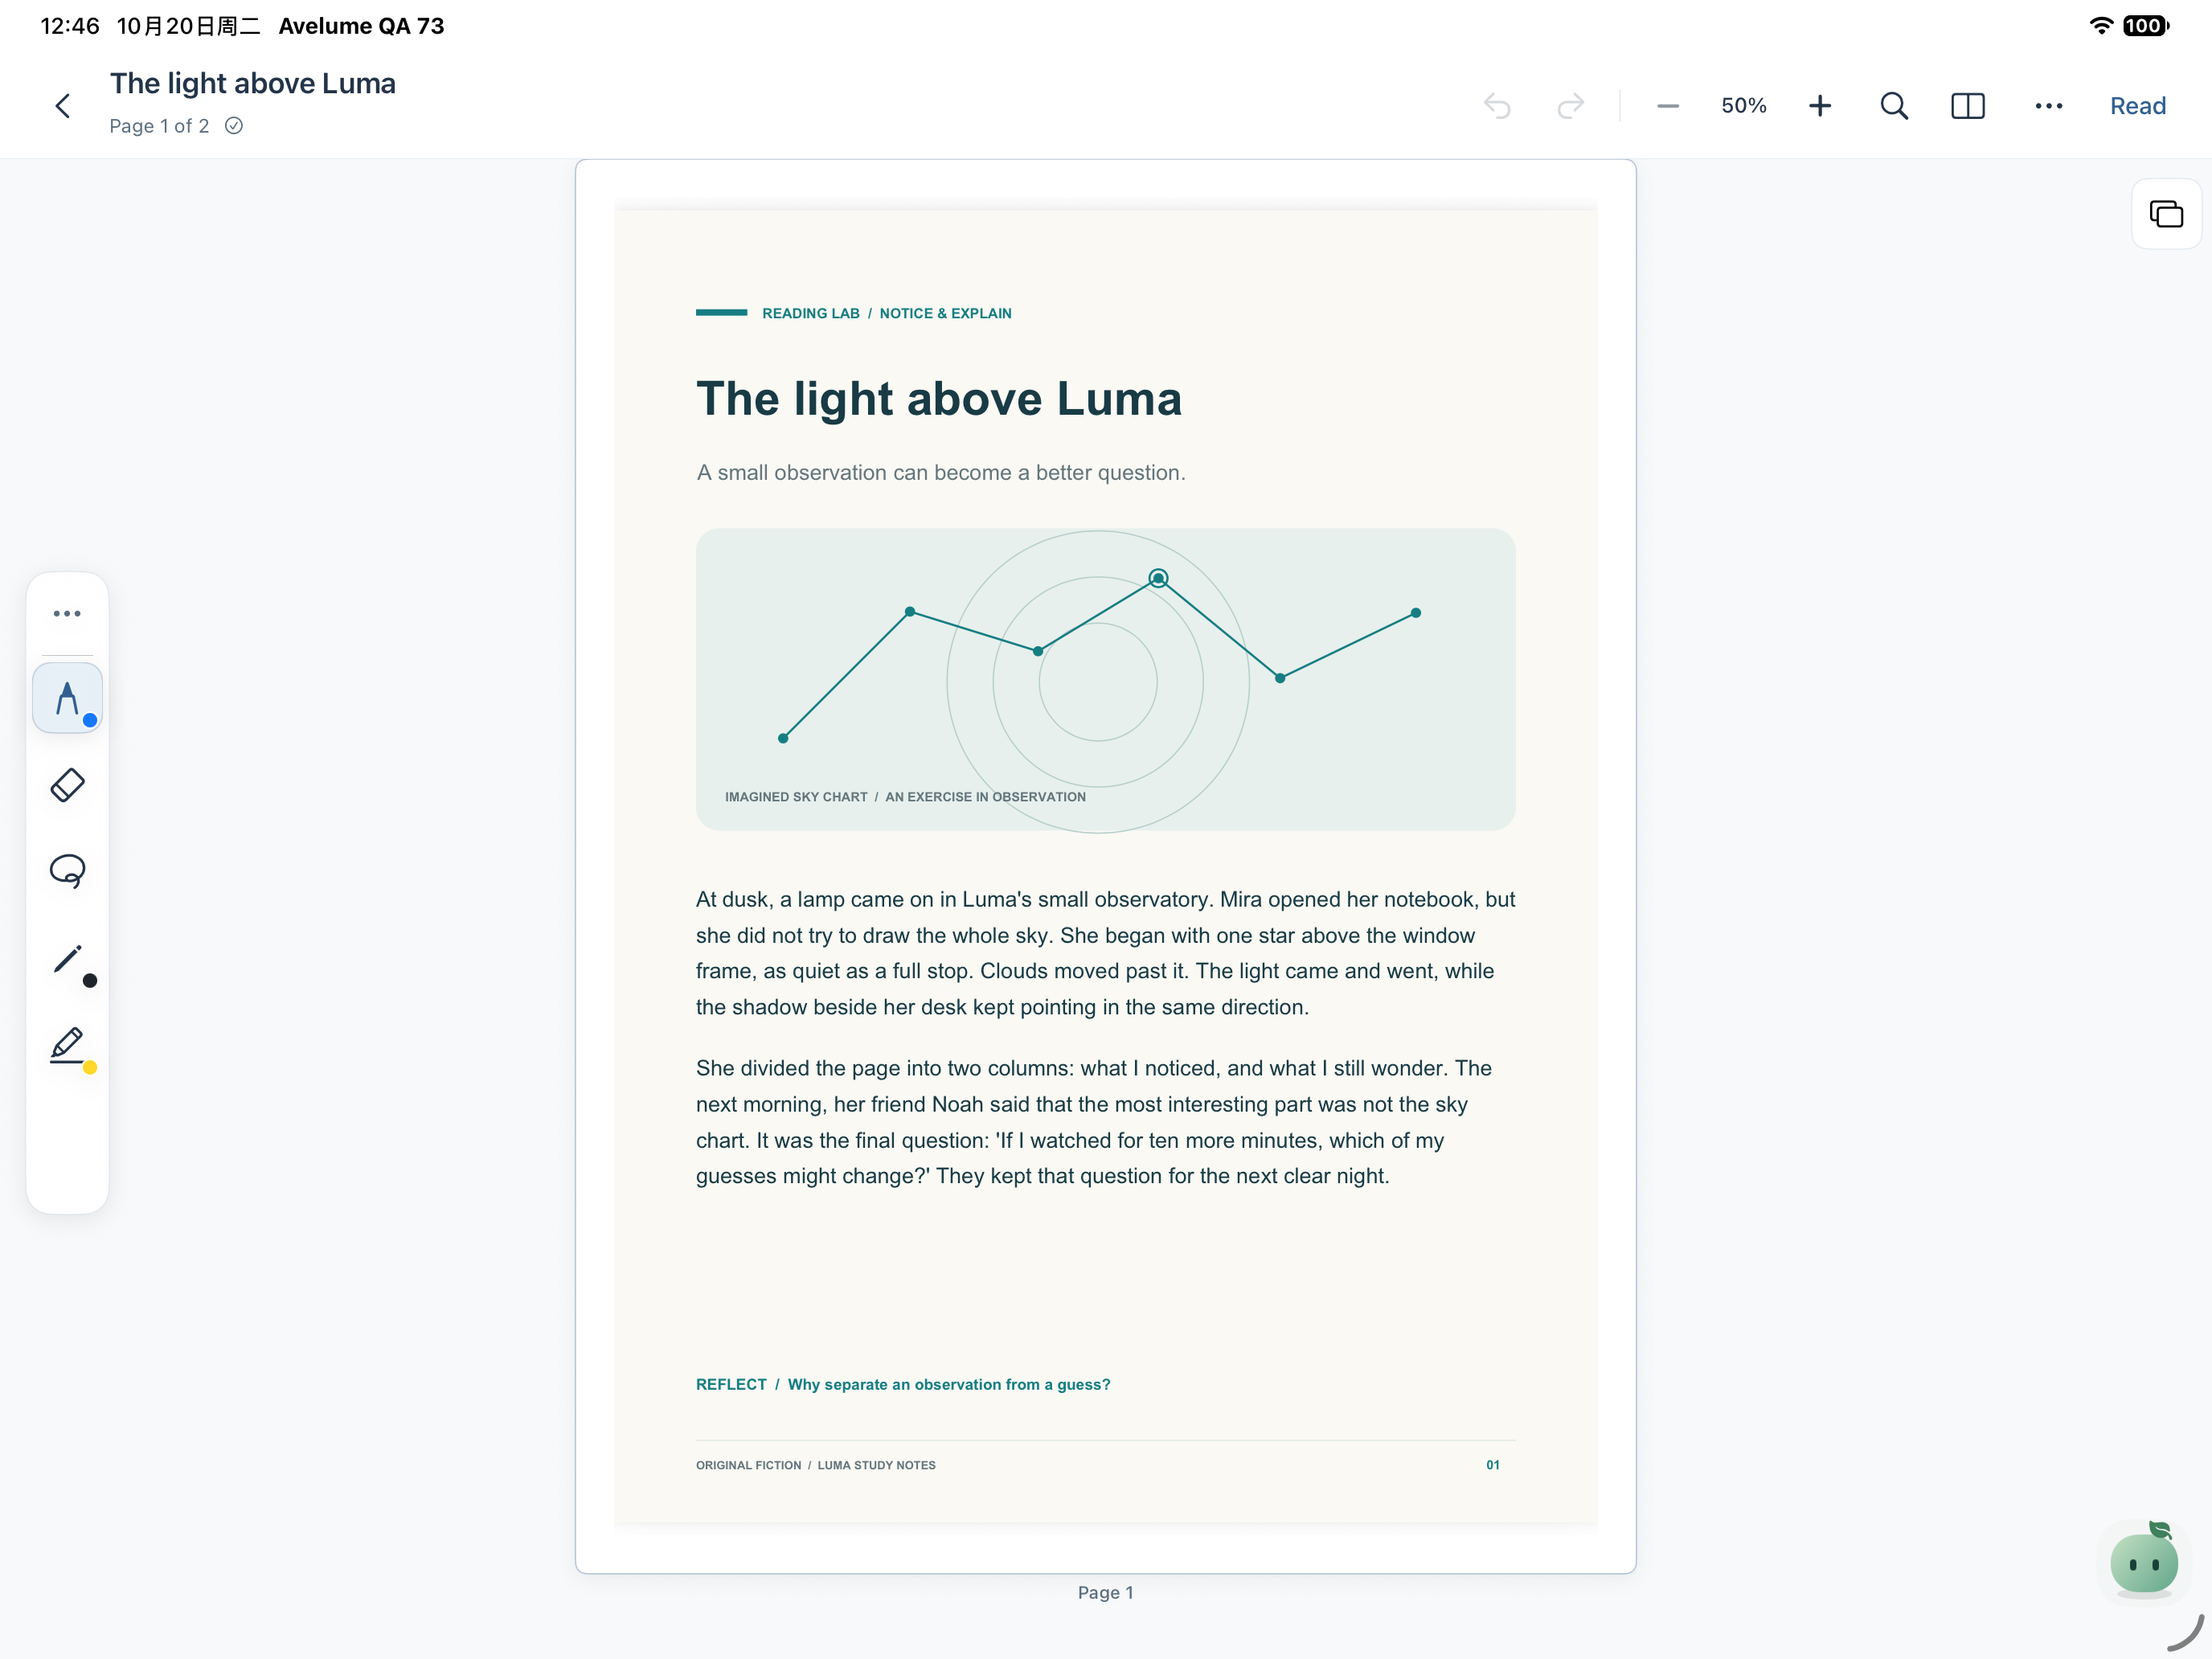Screen dimensions: 2212x1659
Task: Zoom in with the plus button
Action: (1819, 106)
